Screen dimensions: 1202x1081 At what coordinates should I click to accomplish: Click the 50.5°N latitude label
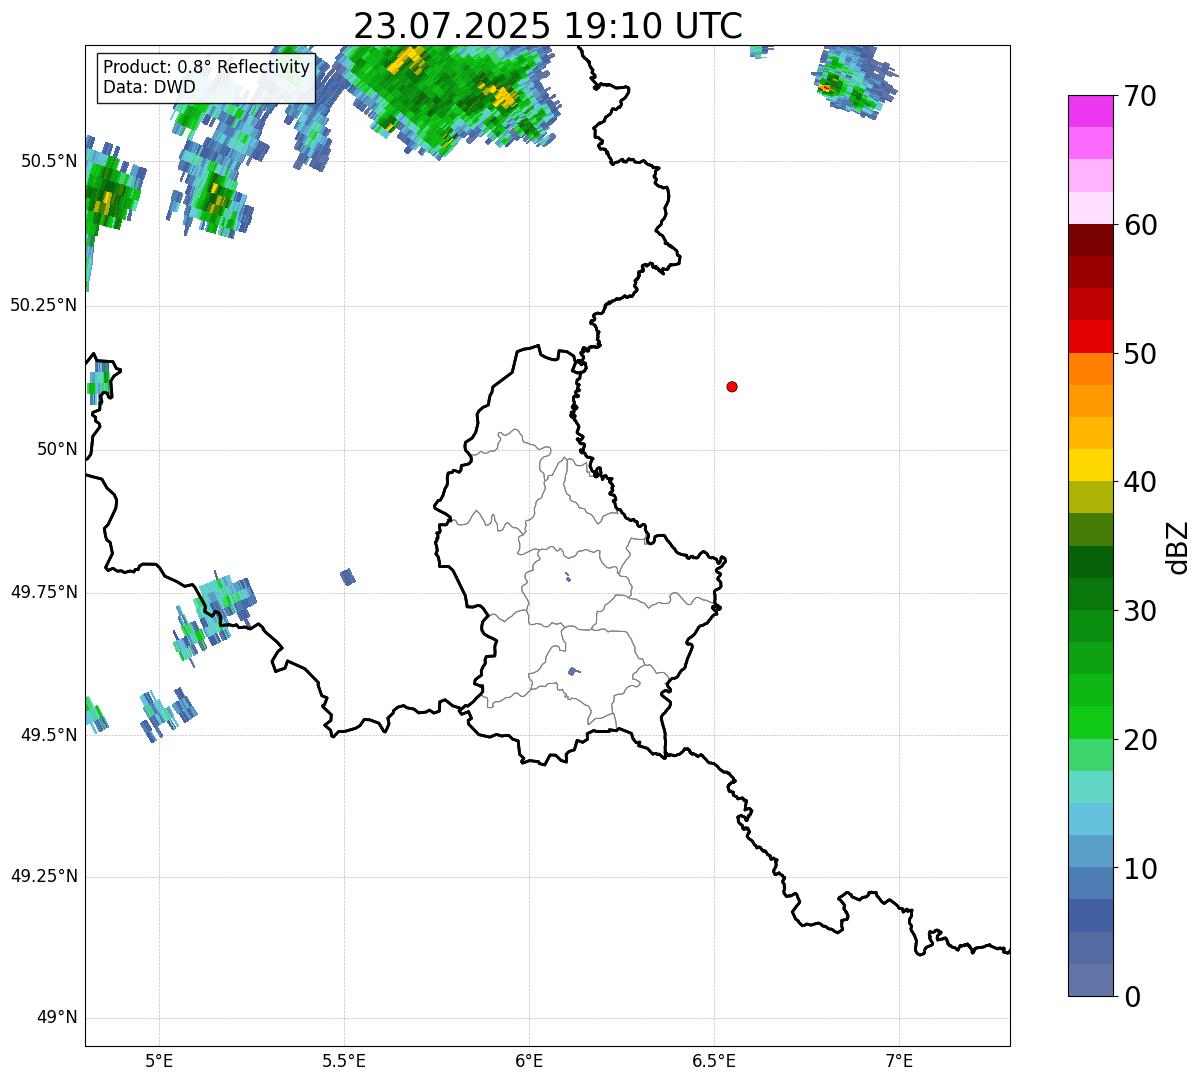(50, 161)
